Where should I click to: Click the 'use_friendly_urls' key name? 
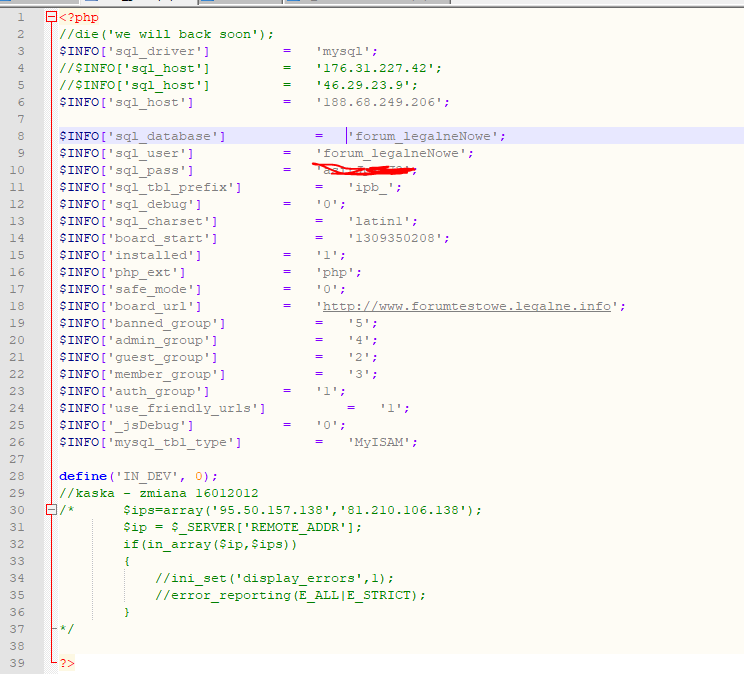(x=185, y=408)
